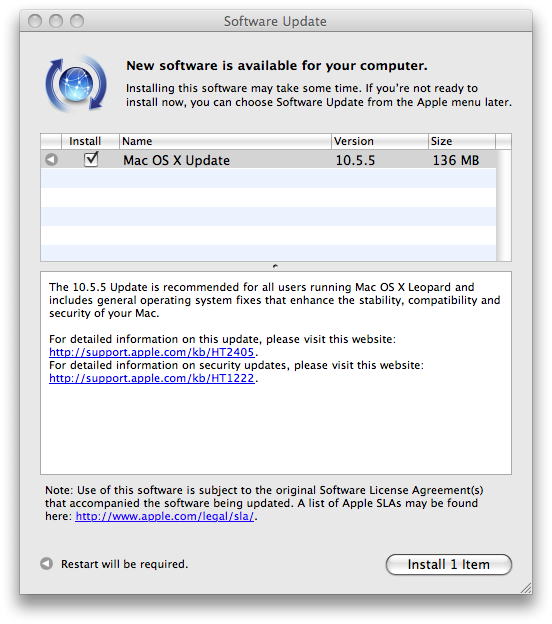Click the Software Update globe icon
The width and height of the screenshot is (552, 624).
tap(76, 84)
